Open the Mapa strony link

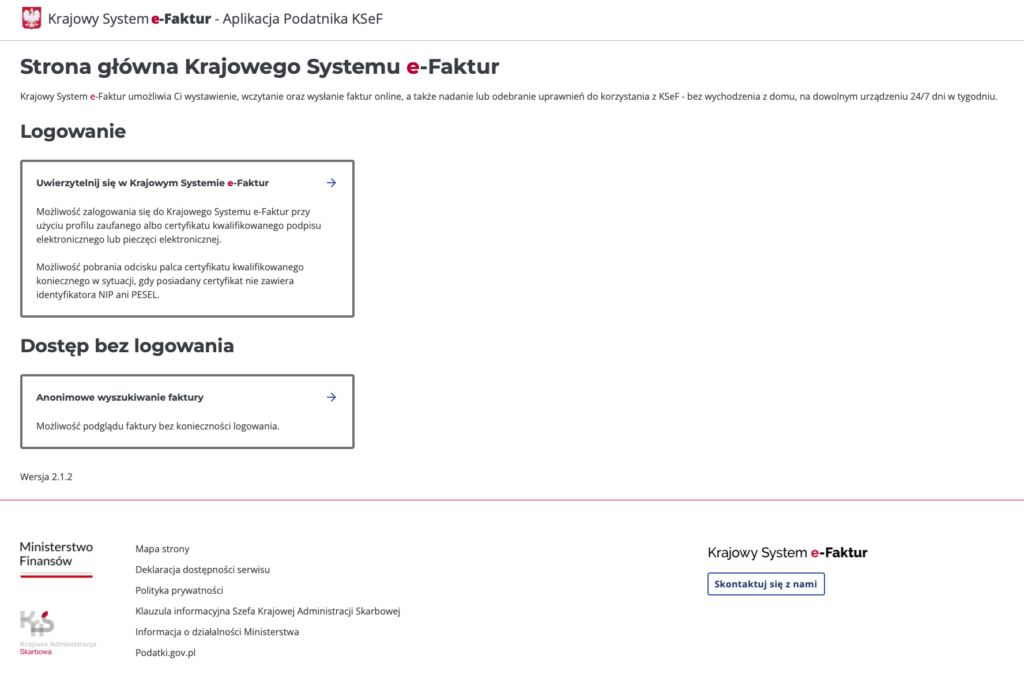pyautogui.click(x=162, y=549)
